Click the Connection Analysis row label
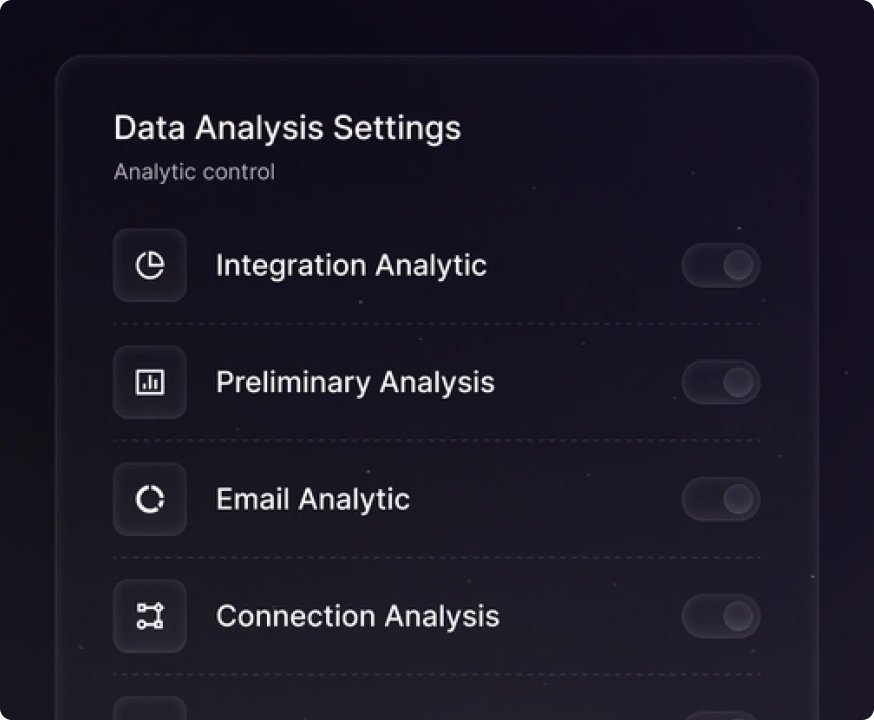 [x=357, y=616]
